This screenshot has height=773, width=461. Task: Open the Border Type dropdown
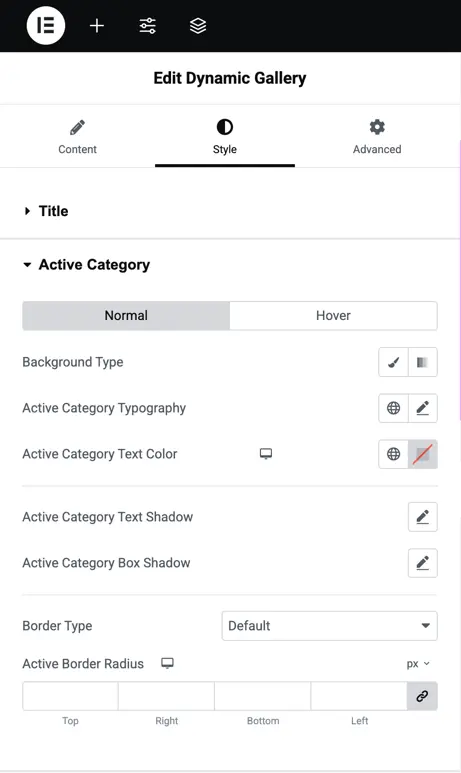coord(329,626)
